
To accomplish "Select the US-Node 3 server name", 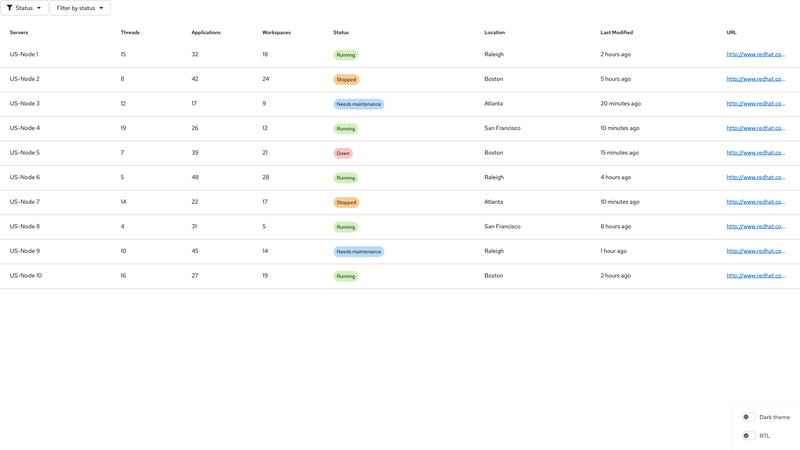I will click(x=24, y=104).
